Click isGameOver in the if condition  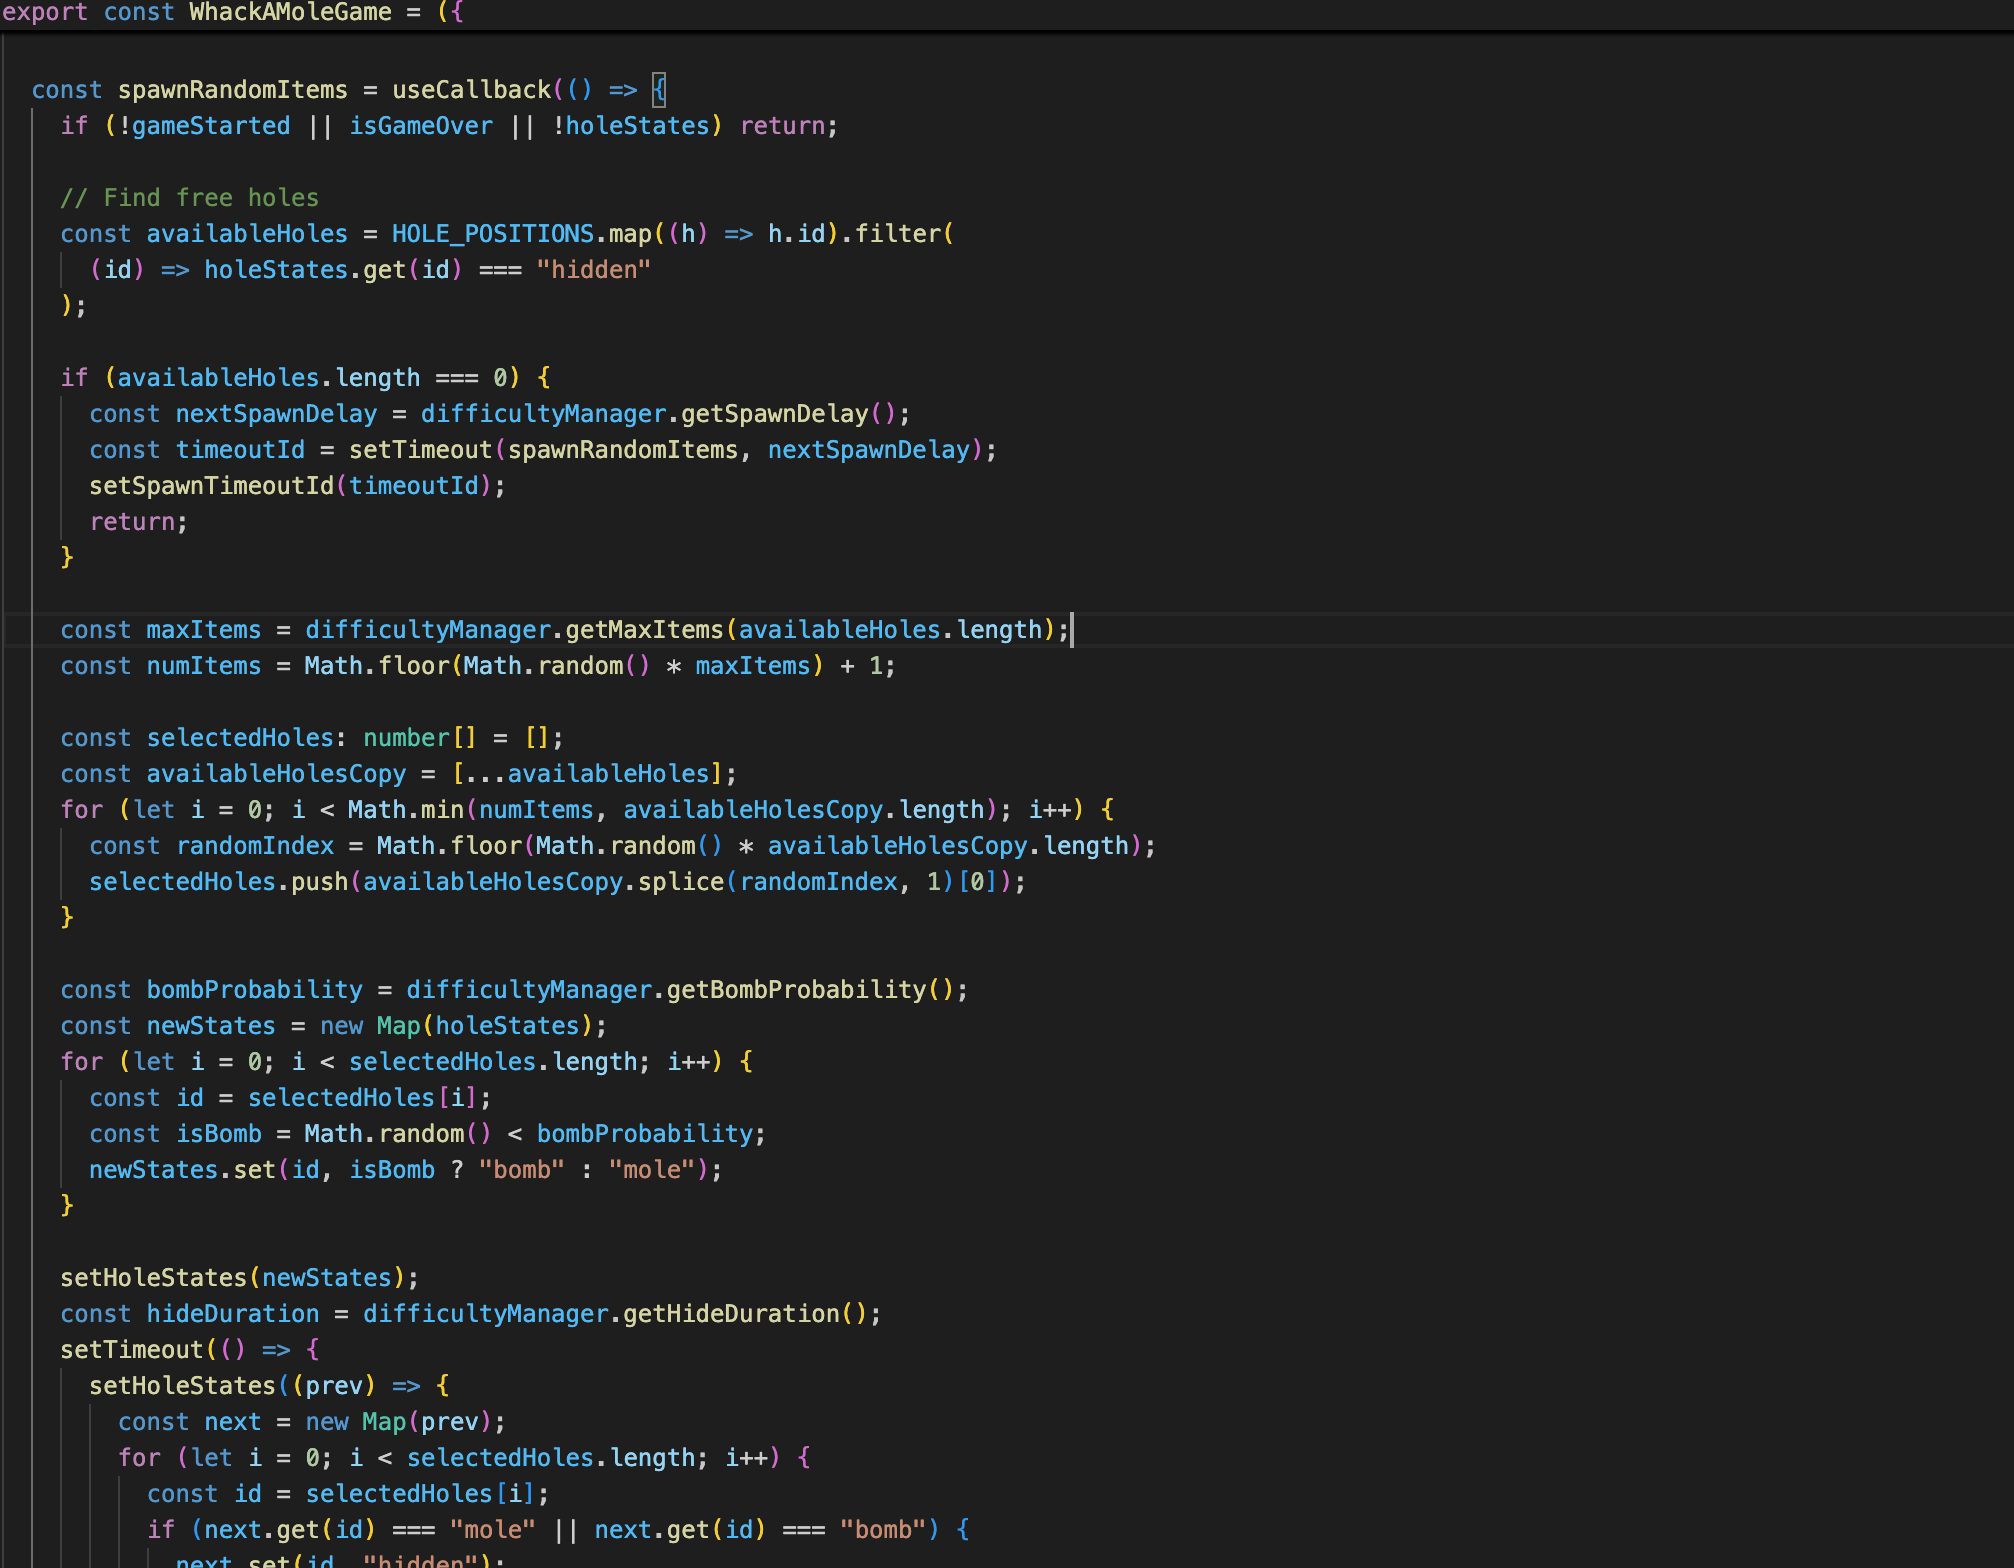[x=421, y=126]
